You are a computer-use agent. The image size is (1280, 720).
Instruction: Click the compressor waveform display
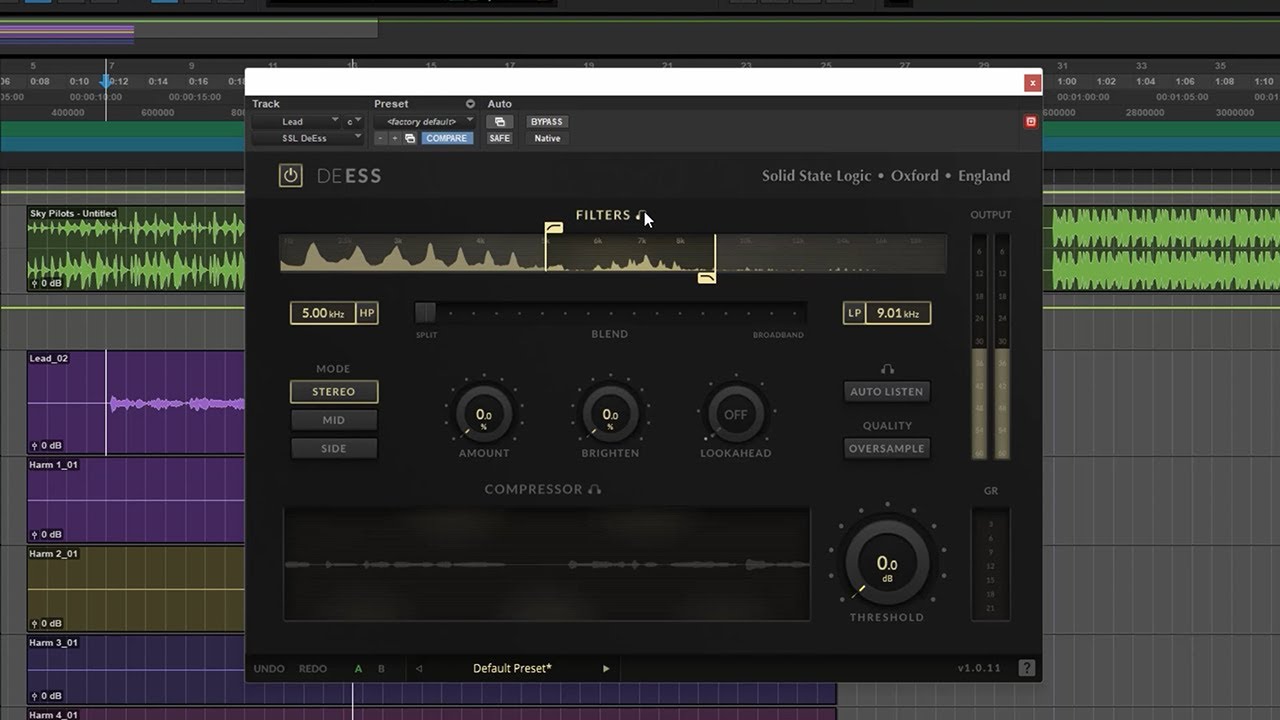pyautogui.click(x=547, y=564)
